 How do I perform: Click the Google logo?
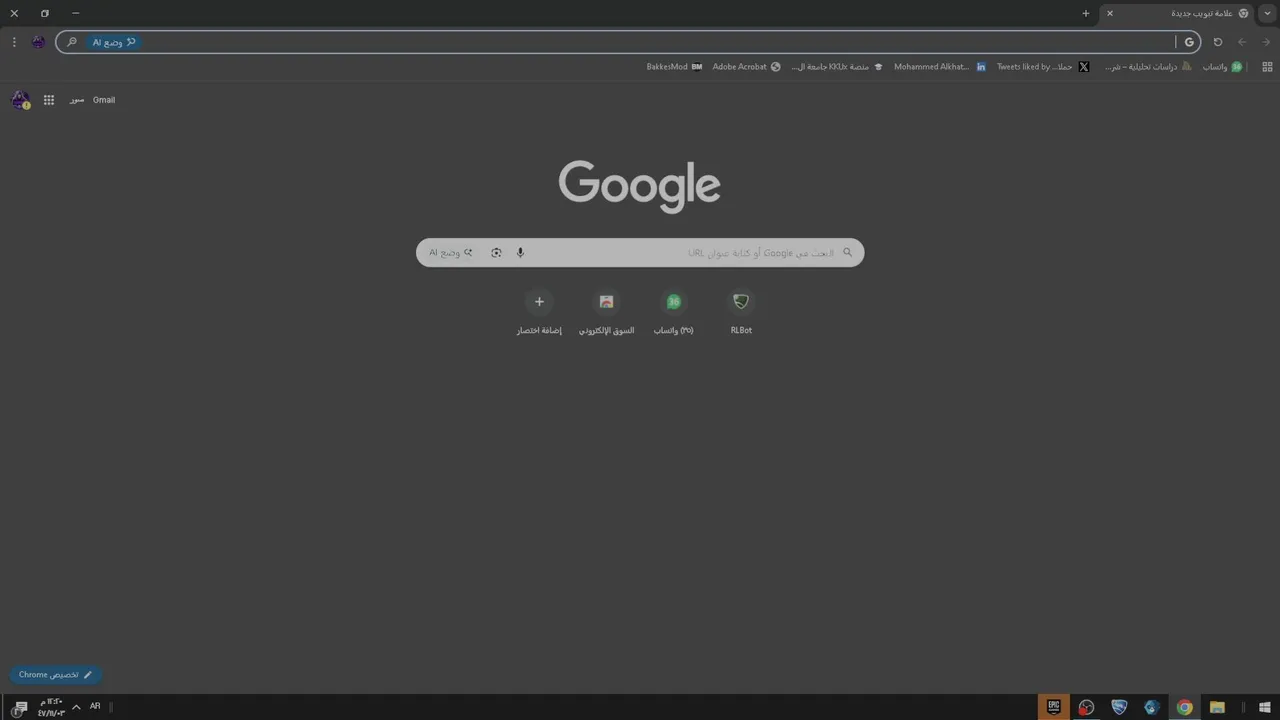coord(640,186)
